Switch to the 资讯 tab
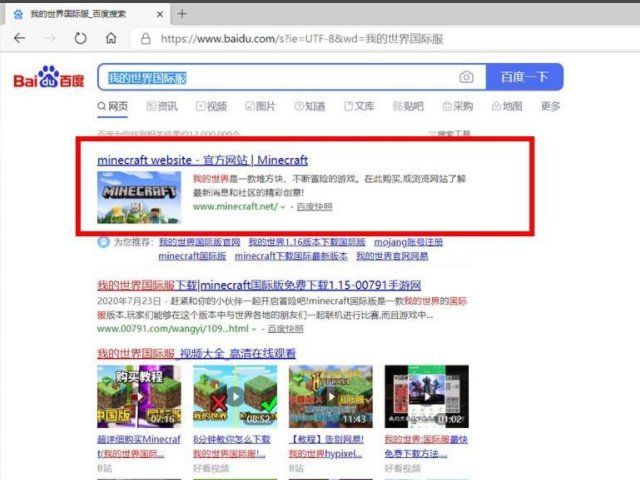Image resolution: width=640 pixels, height=480 pixels. 162,107
